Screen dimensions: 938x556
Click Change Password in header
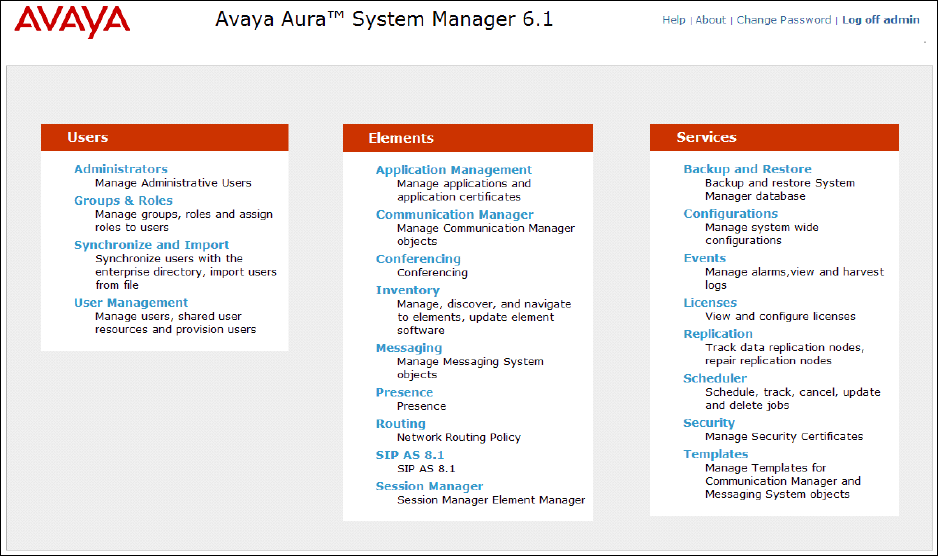tap(783, 20)
